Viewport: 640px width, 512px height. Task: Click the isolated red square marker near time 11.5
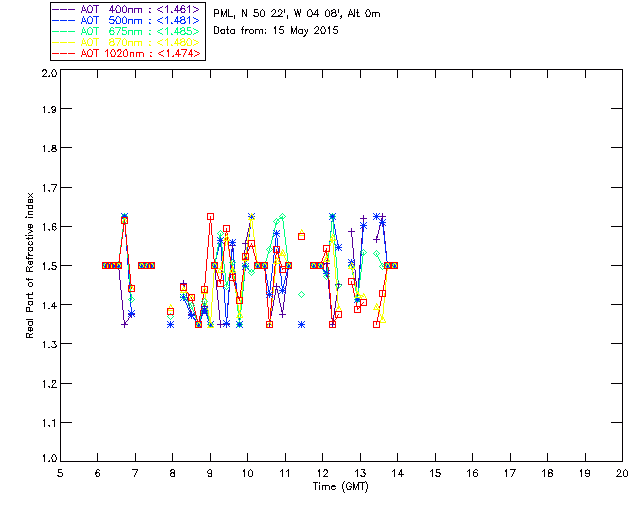click(302, 236)
